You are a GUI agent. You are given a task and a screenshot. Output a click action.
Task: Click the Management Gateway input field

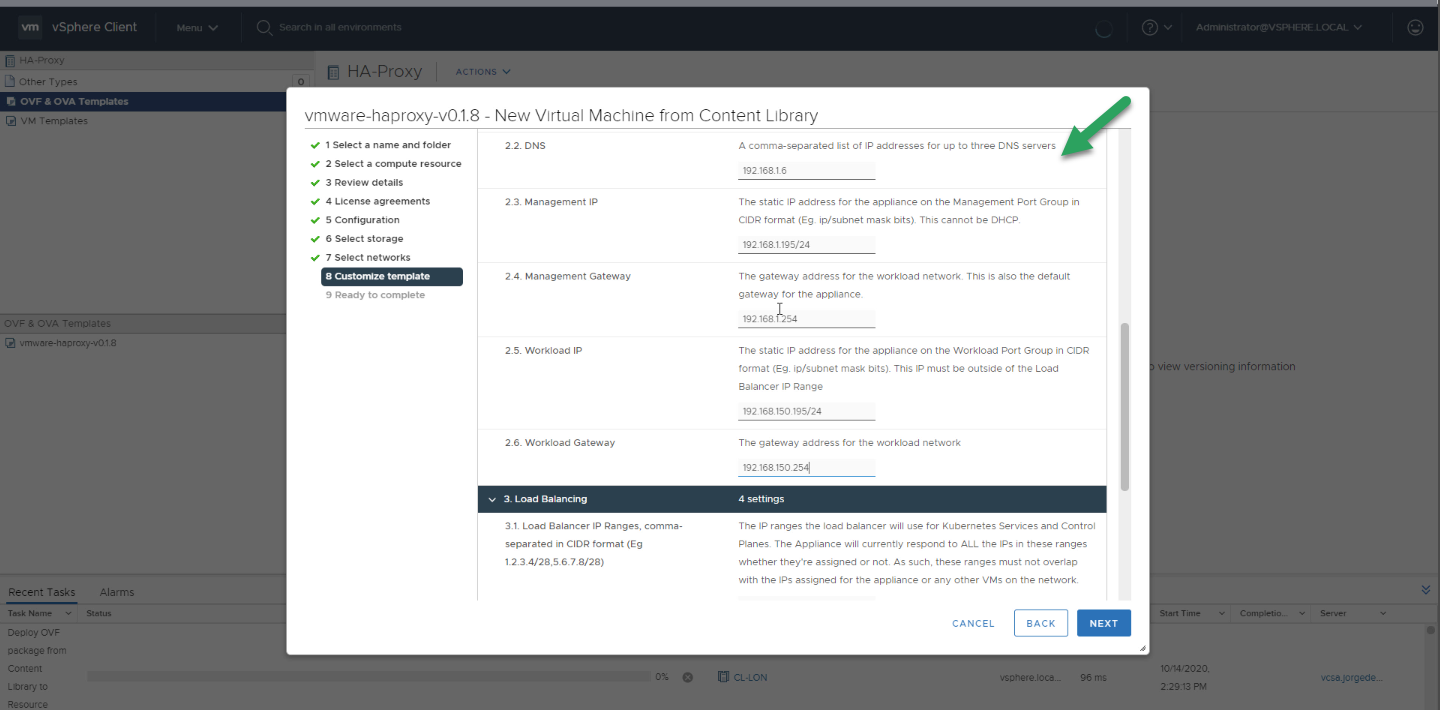(806, 319)
